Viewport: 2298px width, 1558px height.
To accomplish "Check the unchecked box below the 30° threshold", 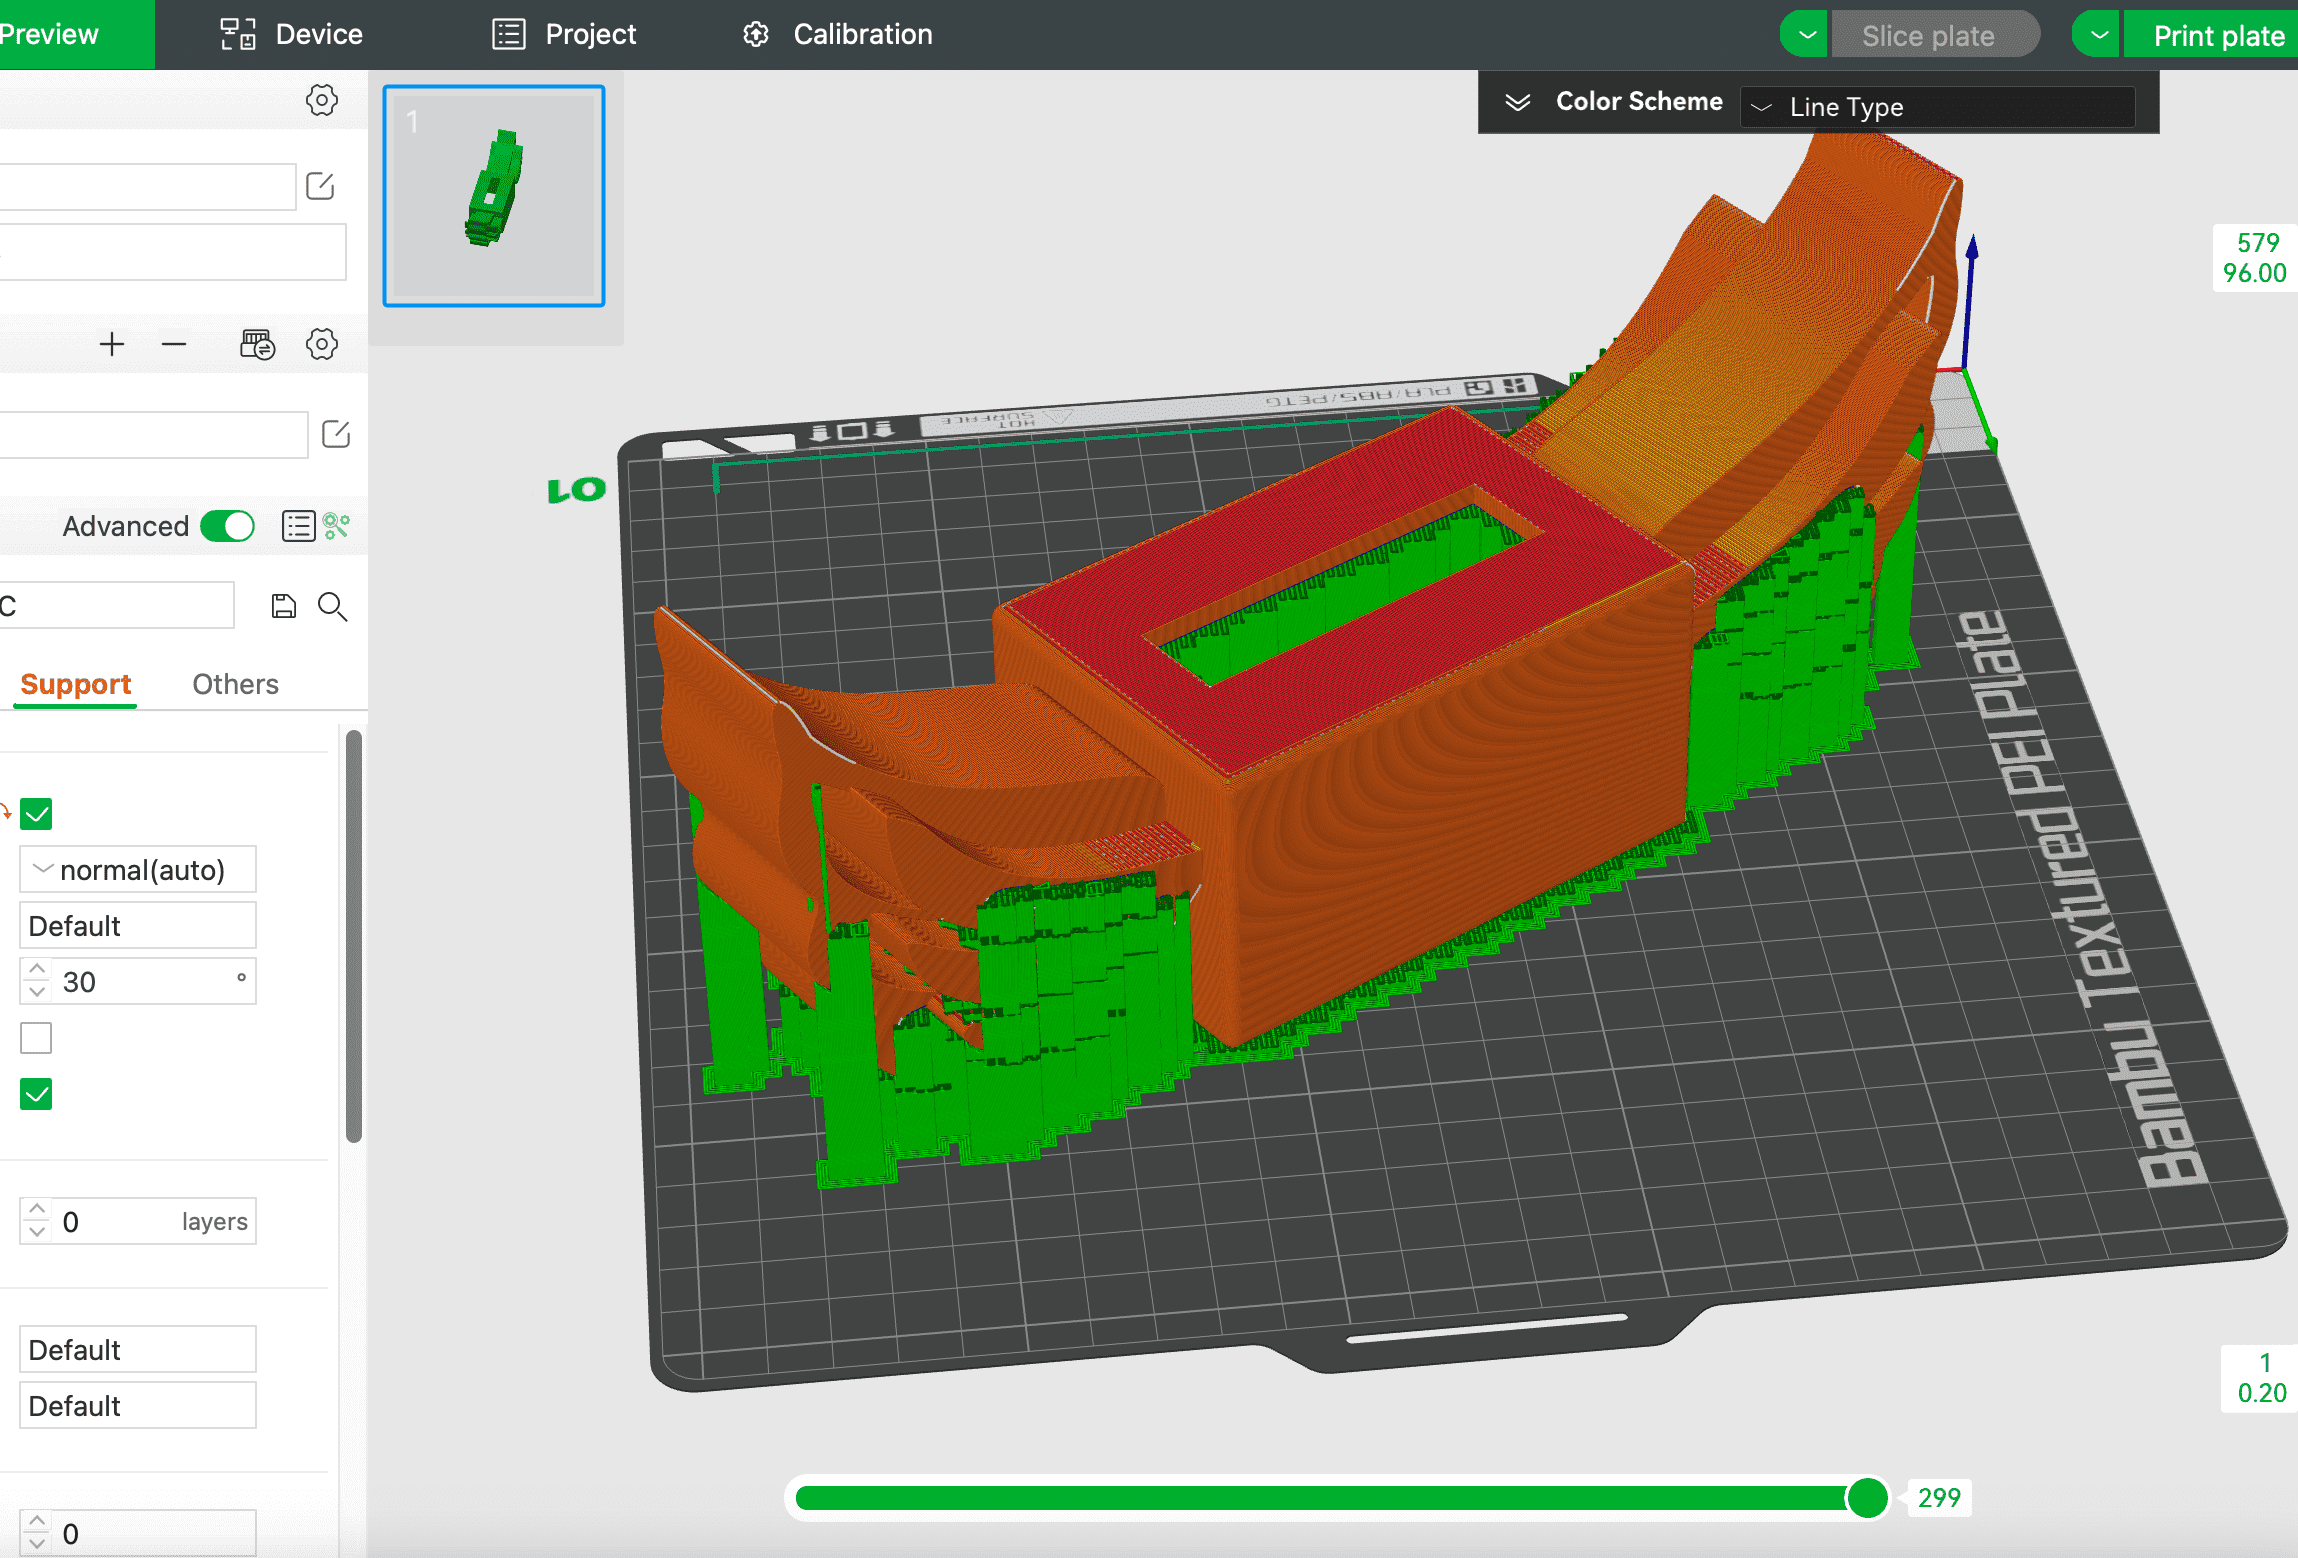I will 36,1038.
